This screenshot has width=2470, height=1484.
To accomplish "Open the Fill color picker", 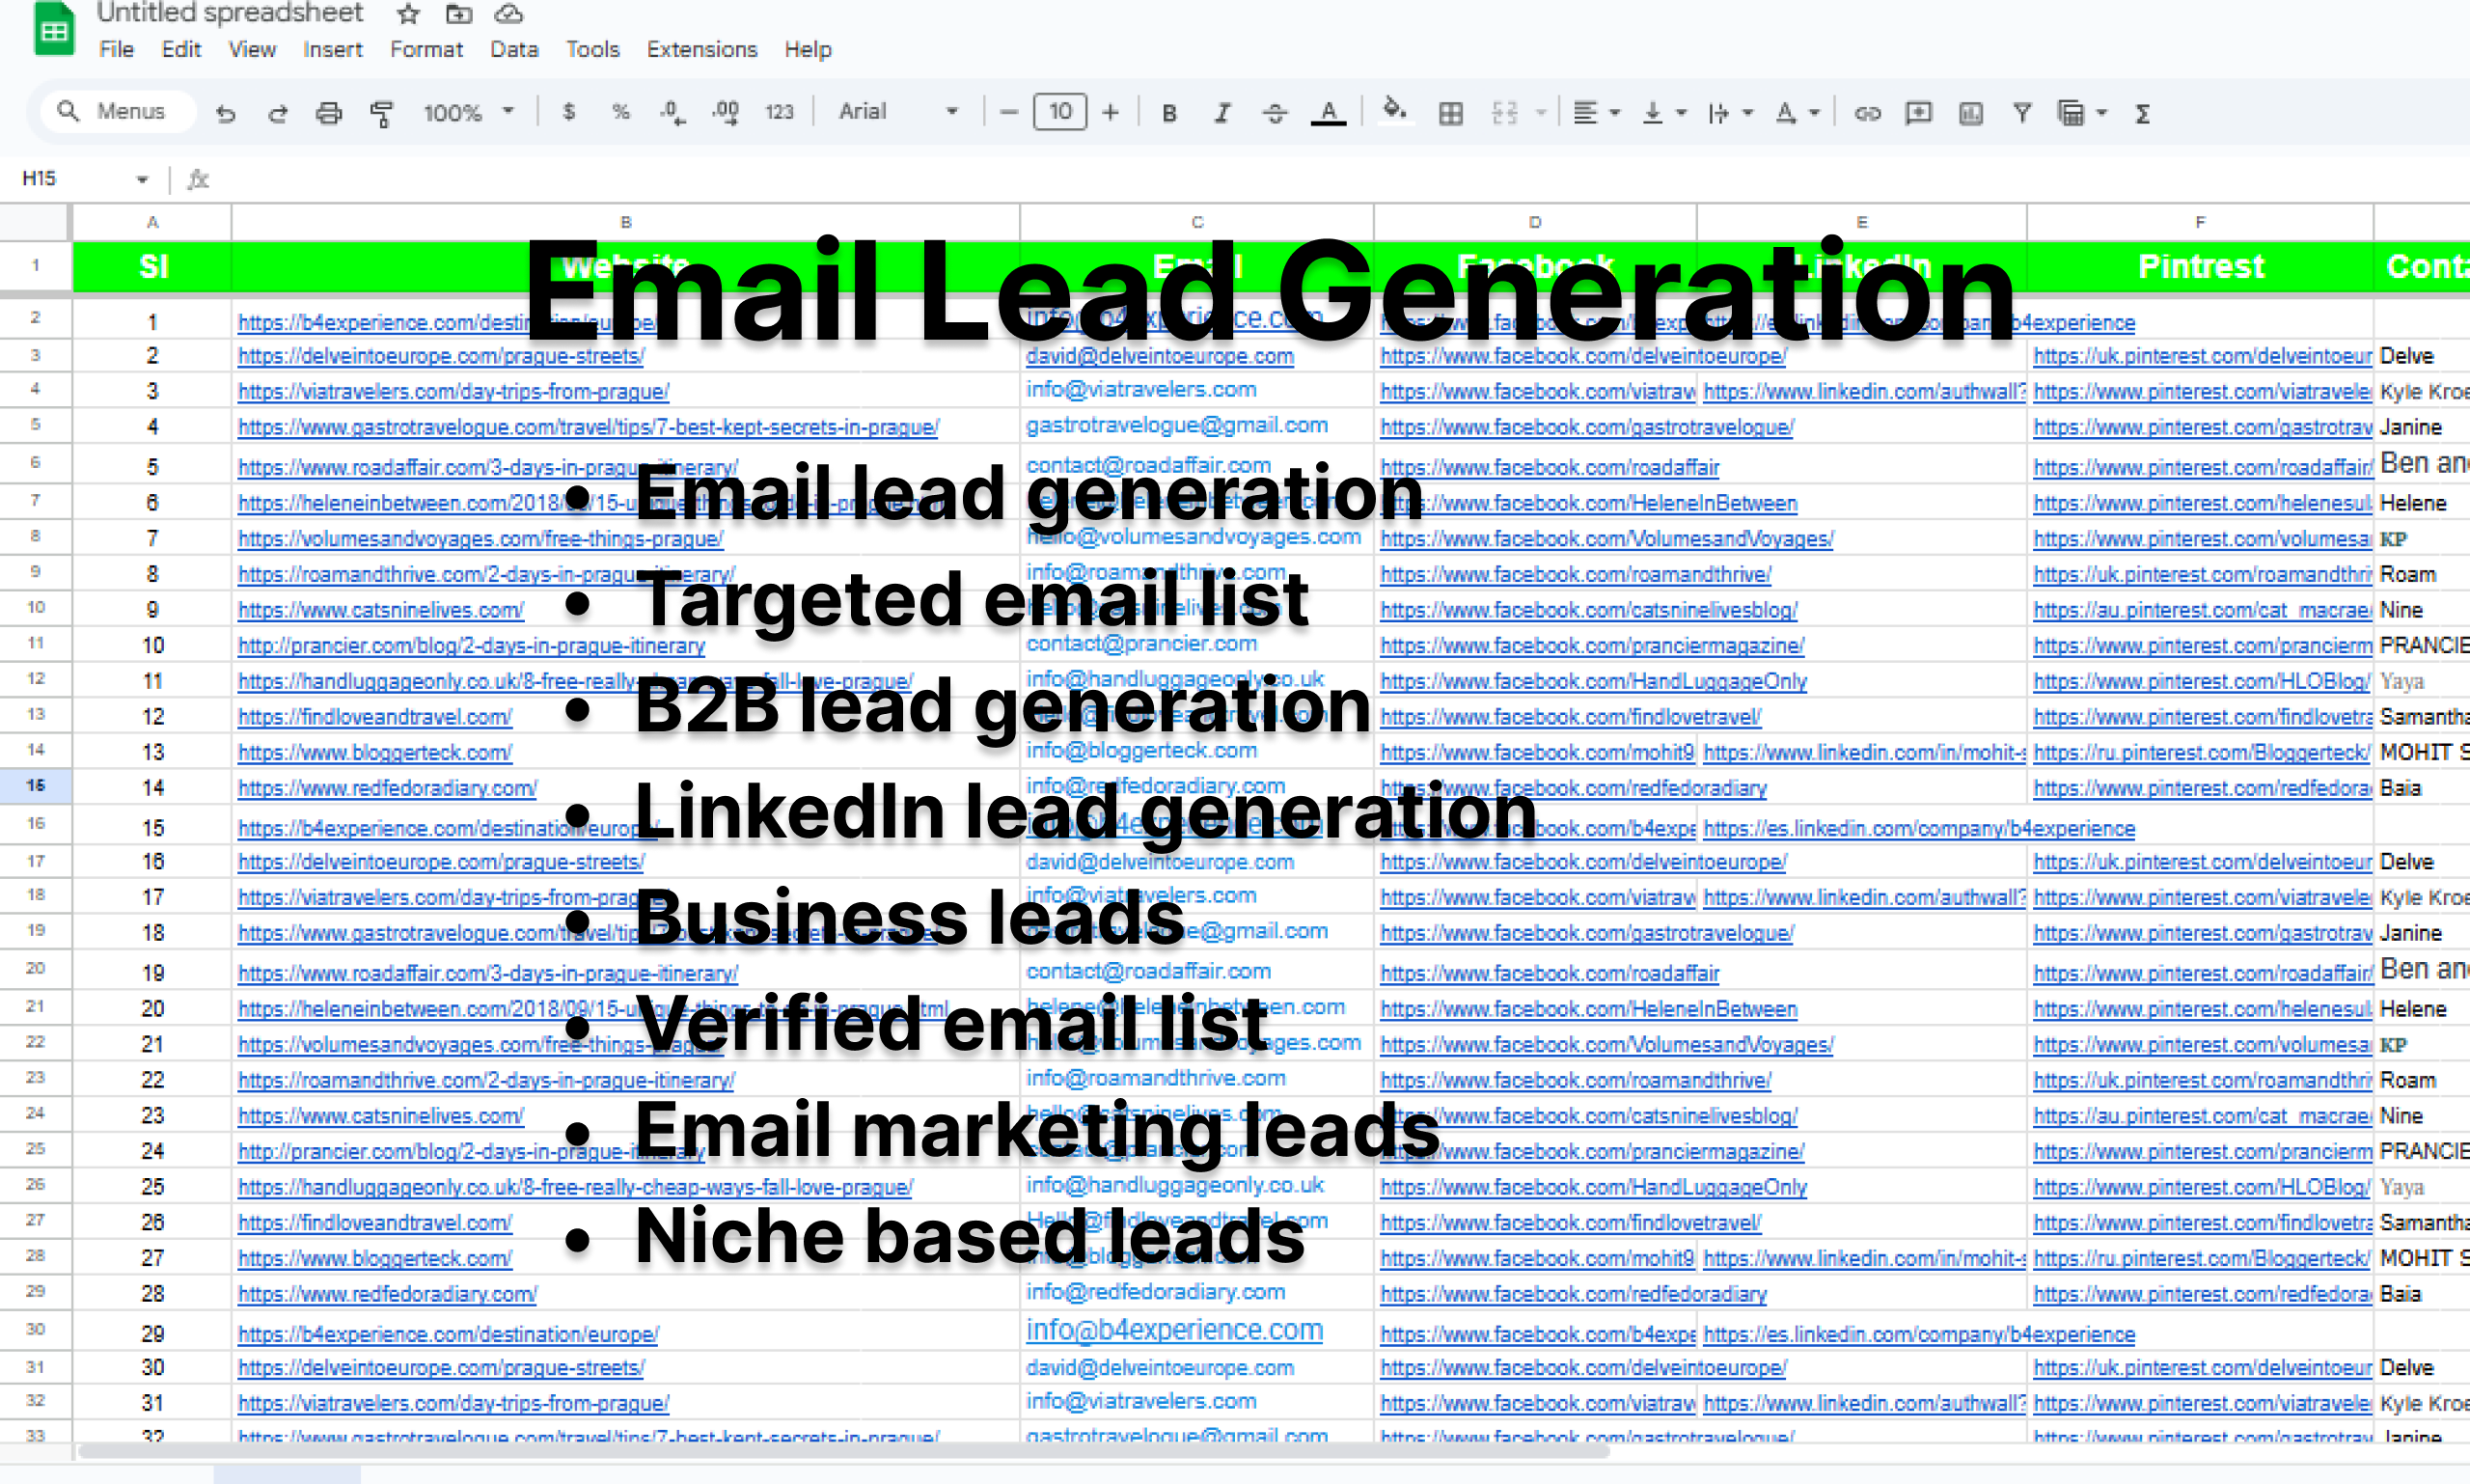I will click(x=1394, y=111).
